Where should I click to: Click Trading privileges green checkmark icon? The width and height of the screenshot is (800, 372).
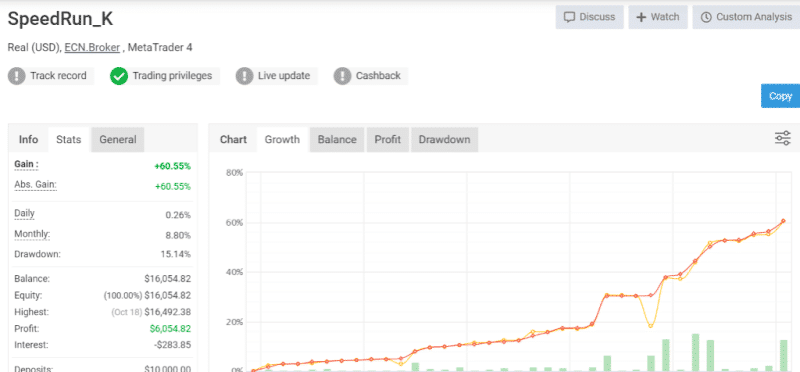tap(118, 77)
